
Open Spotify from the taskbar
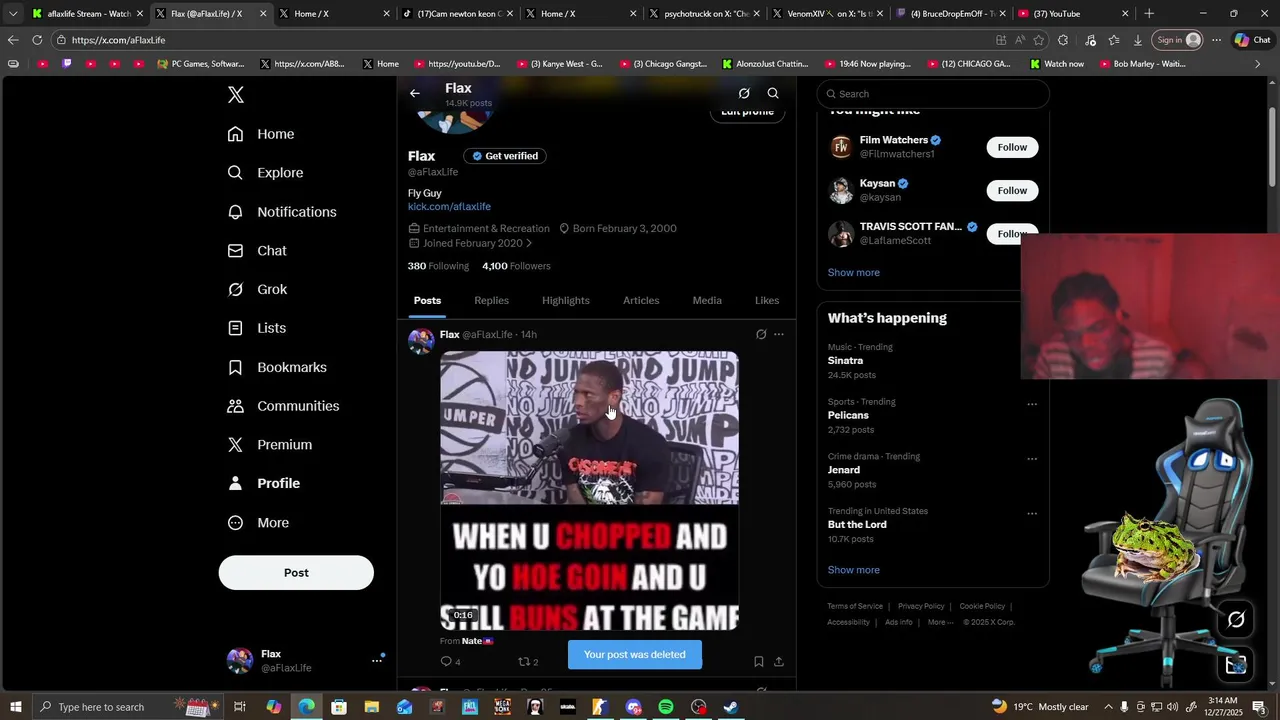click(666, 707)
